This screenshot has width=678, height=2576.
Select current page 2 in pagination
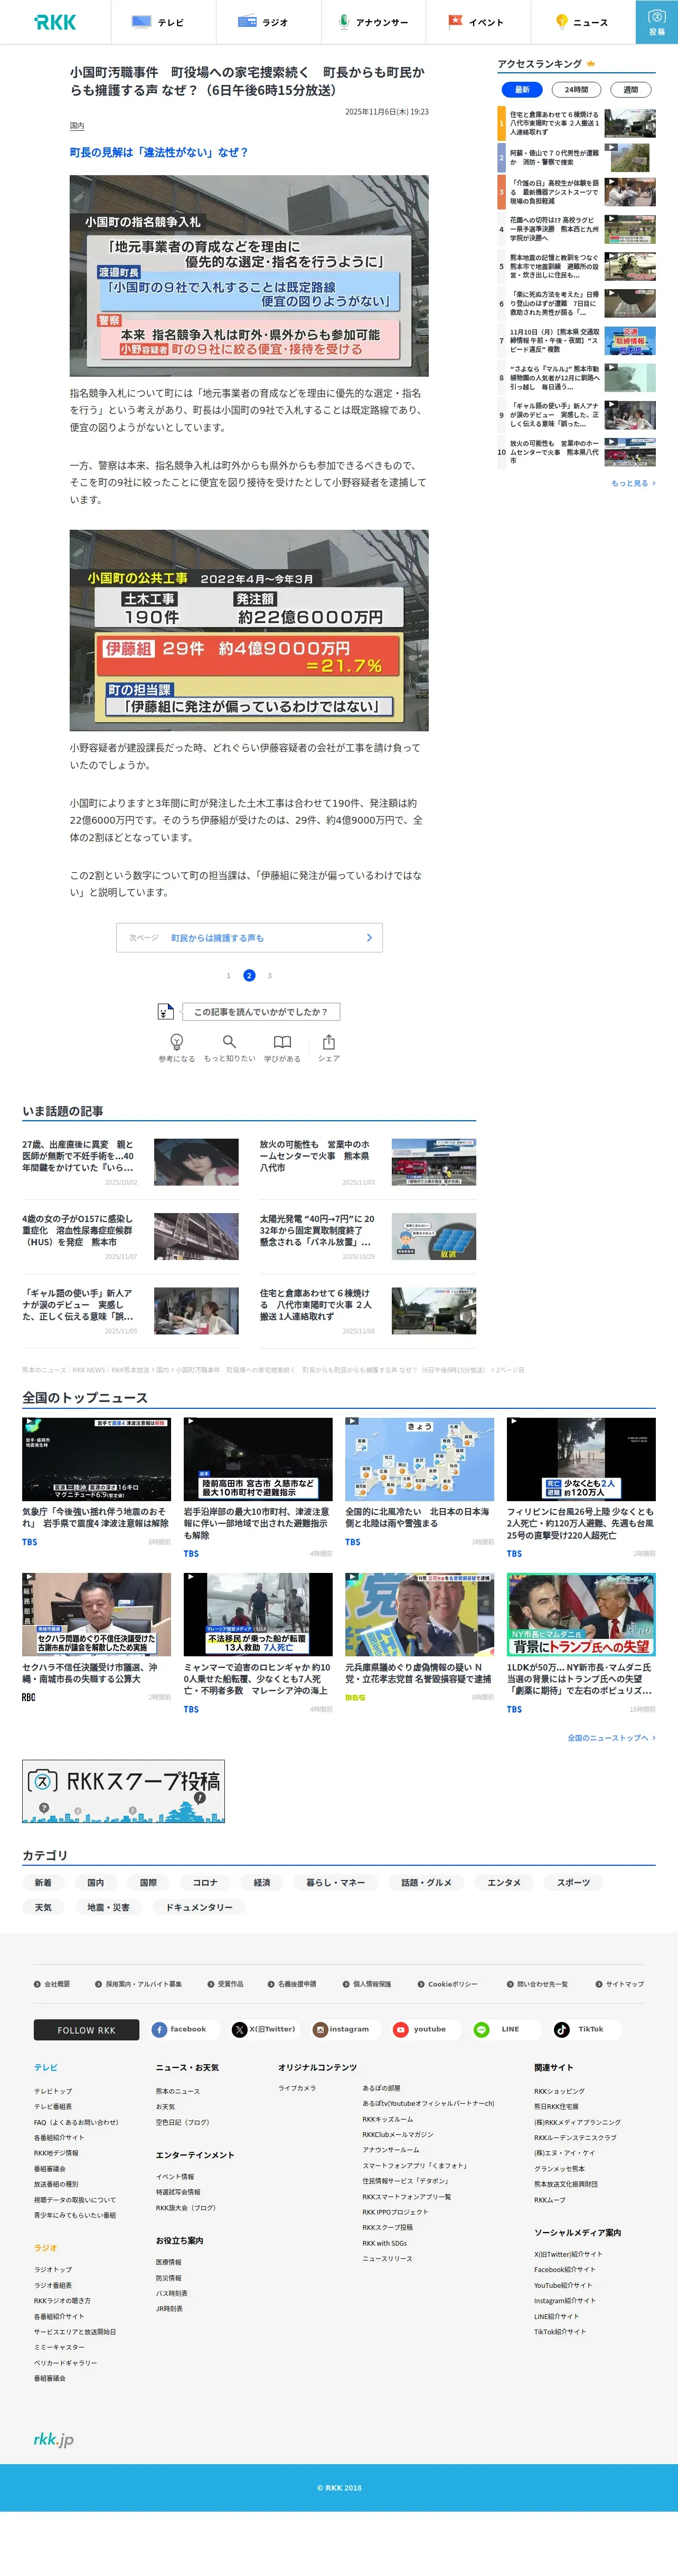pyautogui.click(x=249, y=975)
